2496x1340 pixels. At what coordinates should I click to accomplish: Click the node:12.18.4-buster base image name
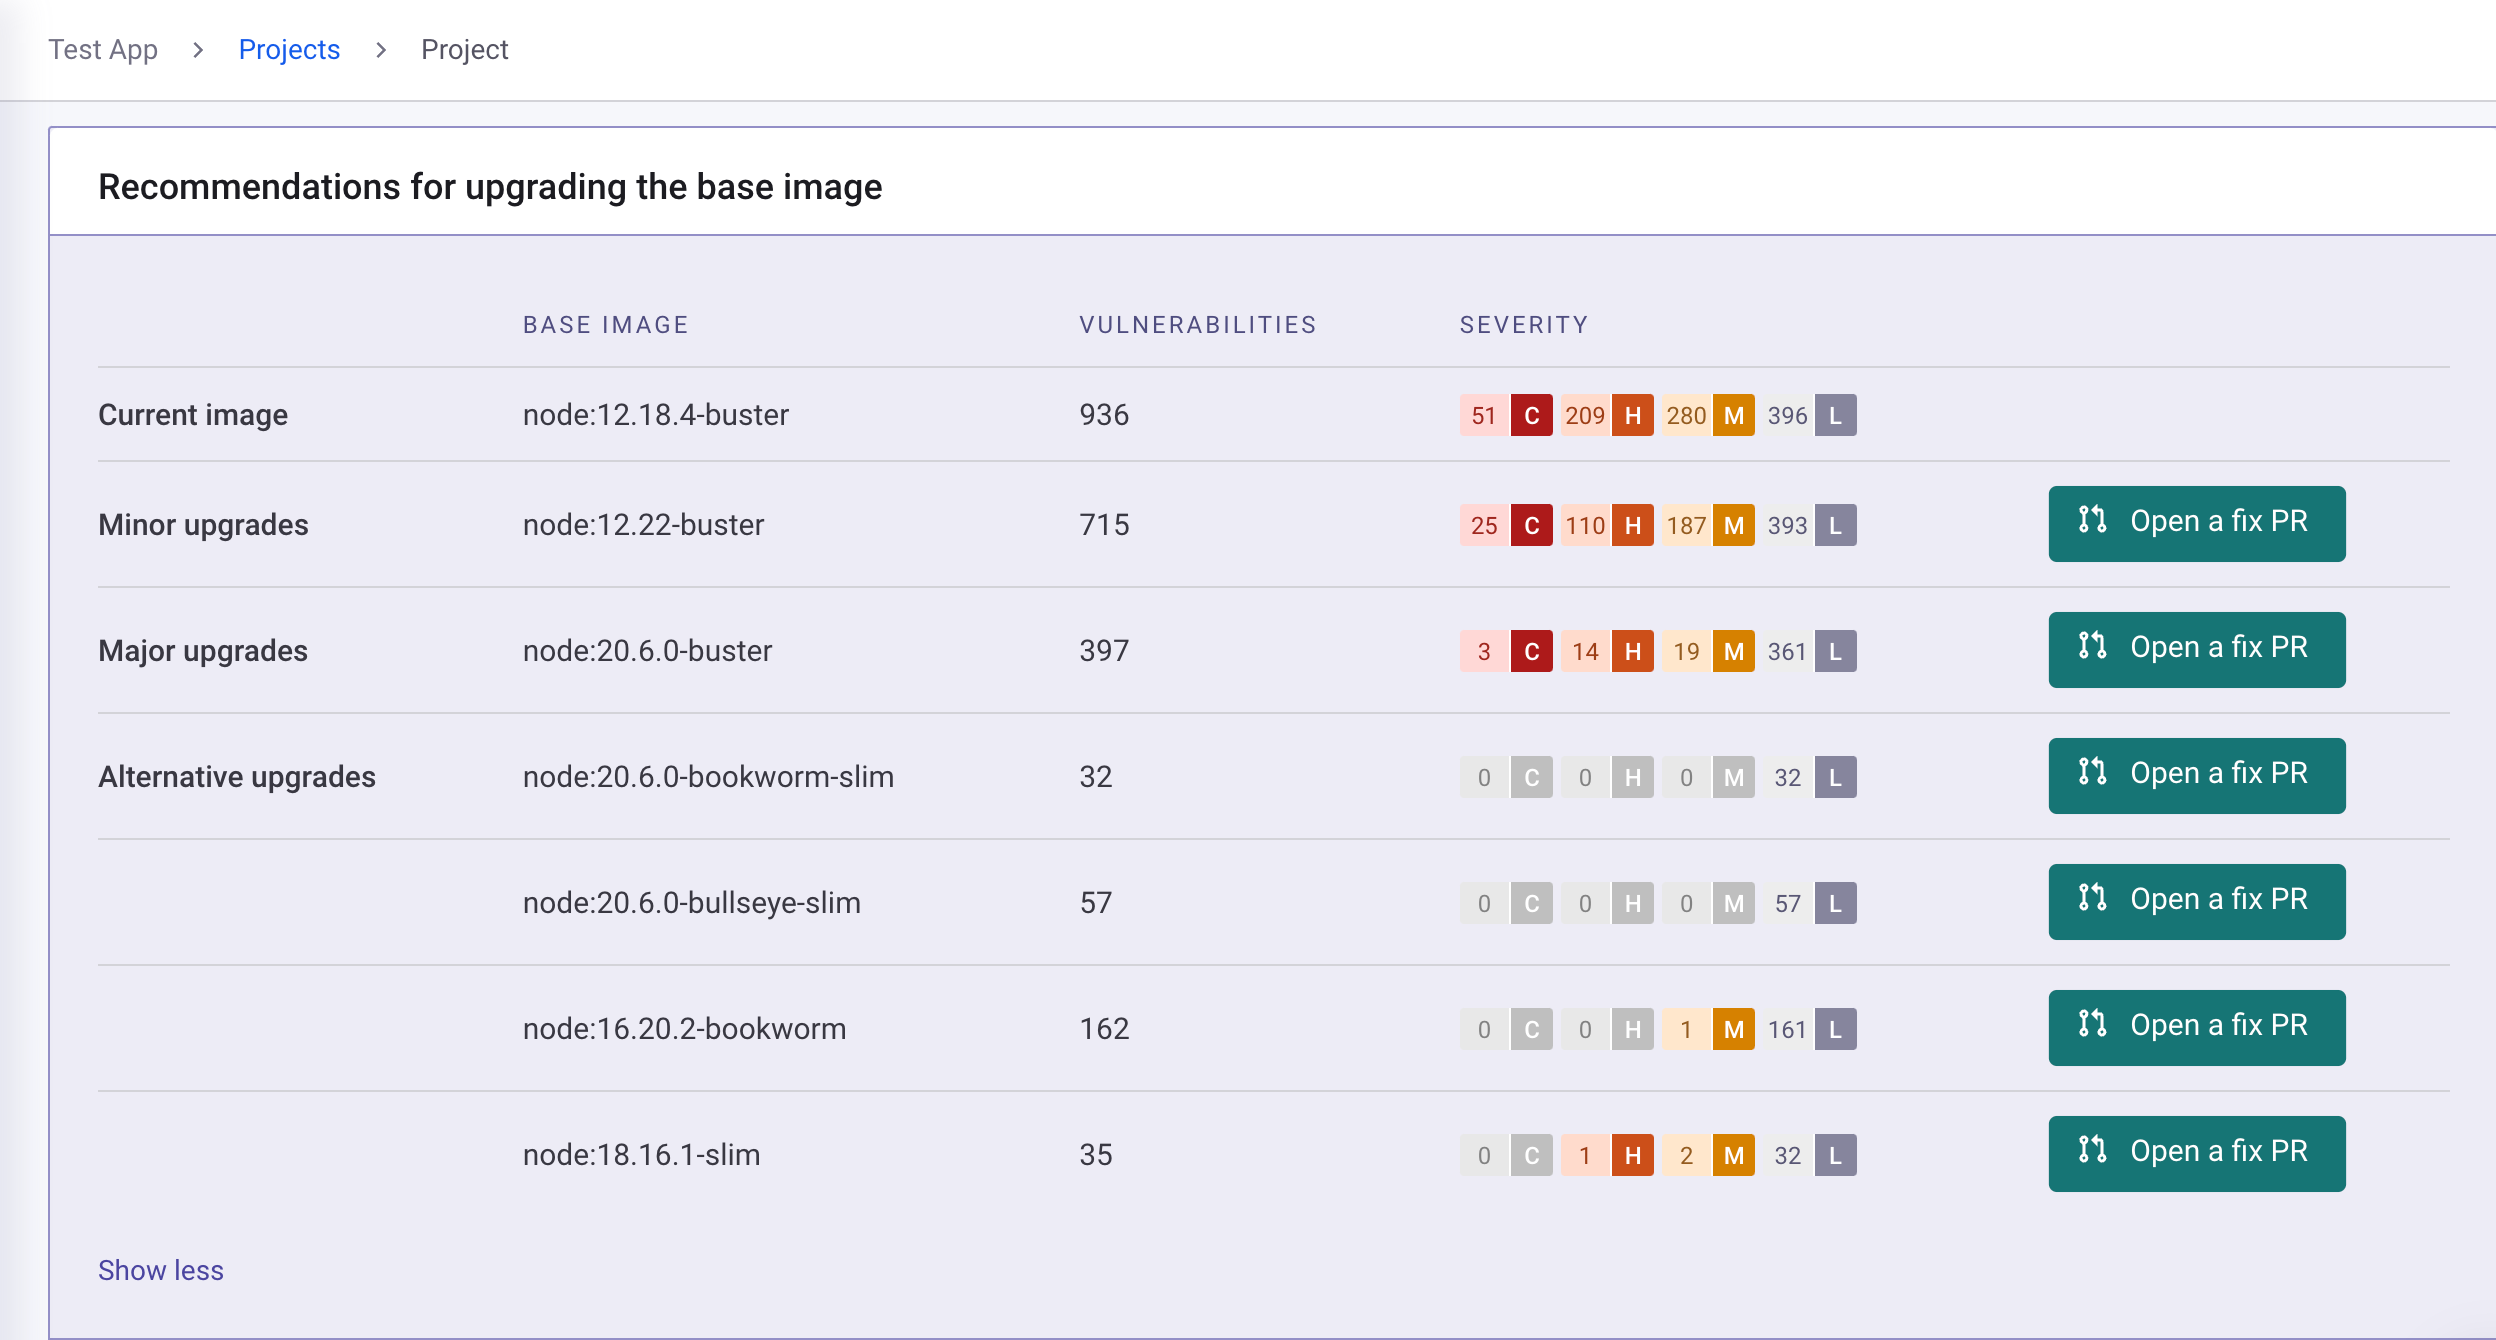coord(655,415)
